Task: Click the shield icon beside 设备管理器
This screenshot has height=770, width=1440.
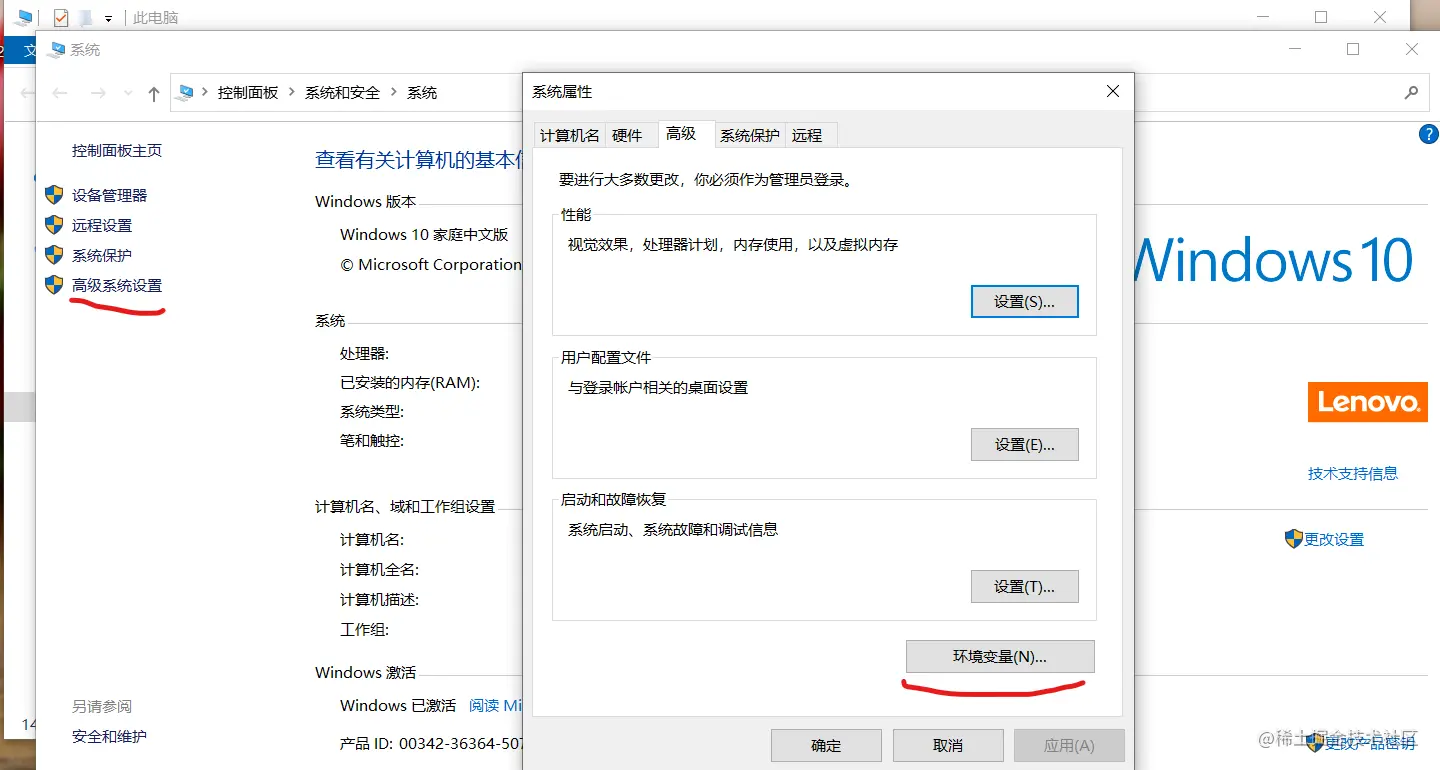Action: (x=55, y=195)
